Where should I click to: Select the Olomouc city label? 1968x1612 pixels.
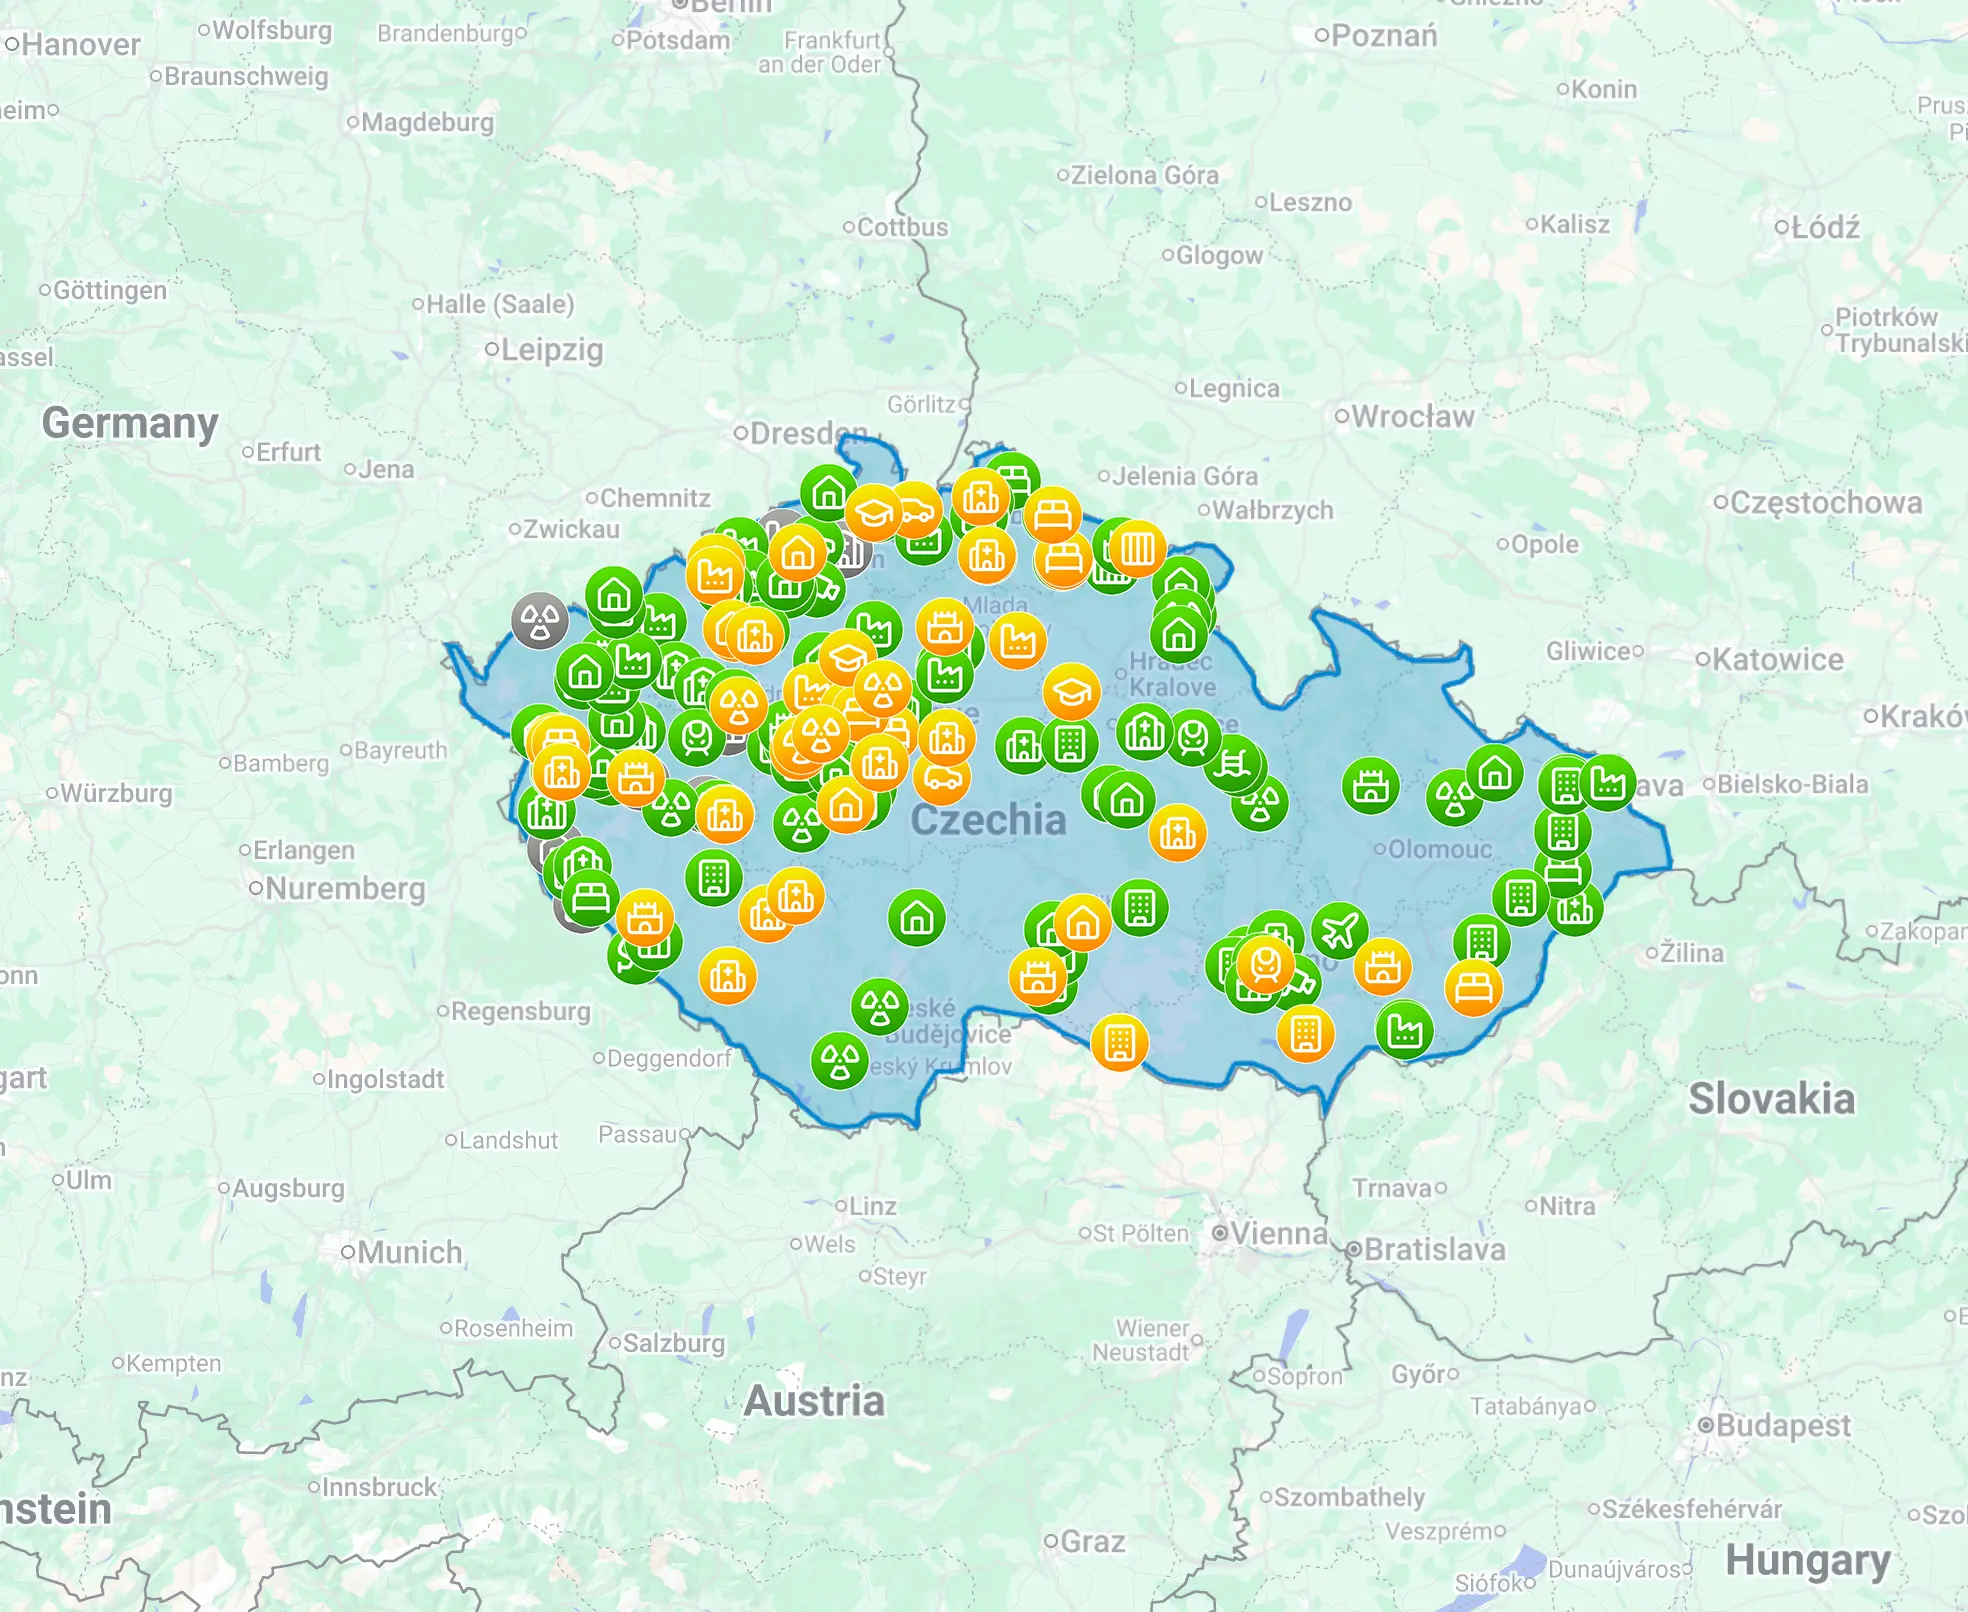(x=1439, y=849)
